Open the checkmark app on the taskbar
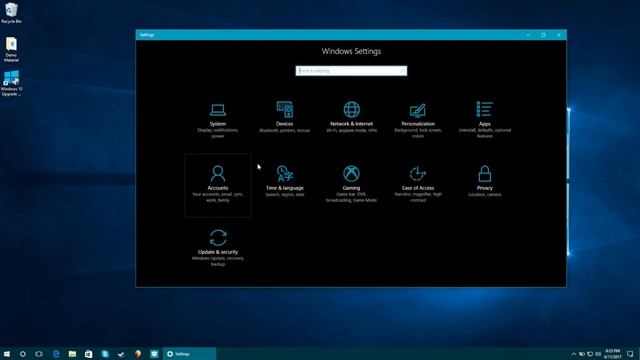Viewport: 640px width, 360px height. point(121,354)
